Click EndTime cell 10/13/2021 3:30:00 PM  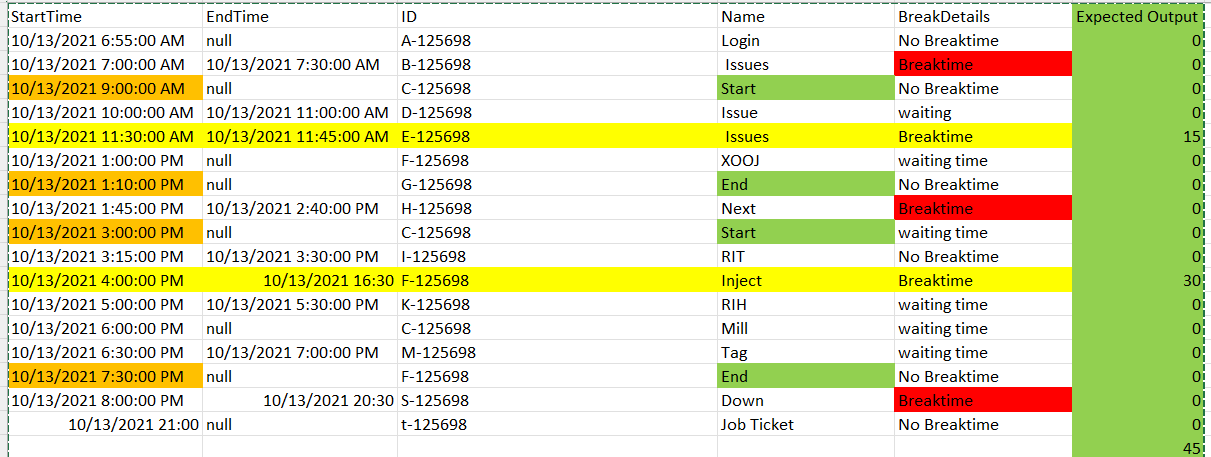click(300, 257)
